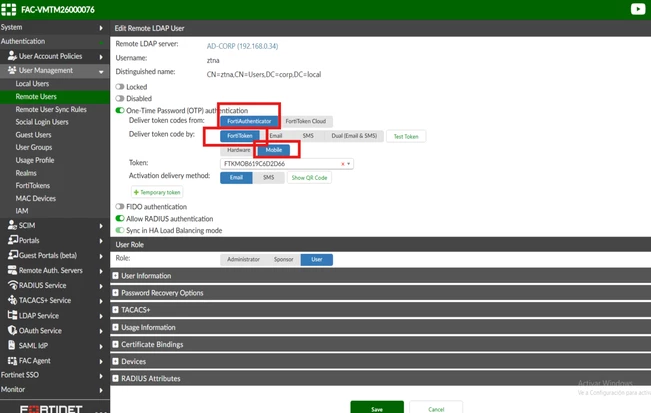Open Guest Users page
This screenshot has width=651, height=413.
pos(33,134)
